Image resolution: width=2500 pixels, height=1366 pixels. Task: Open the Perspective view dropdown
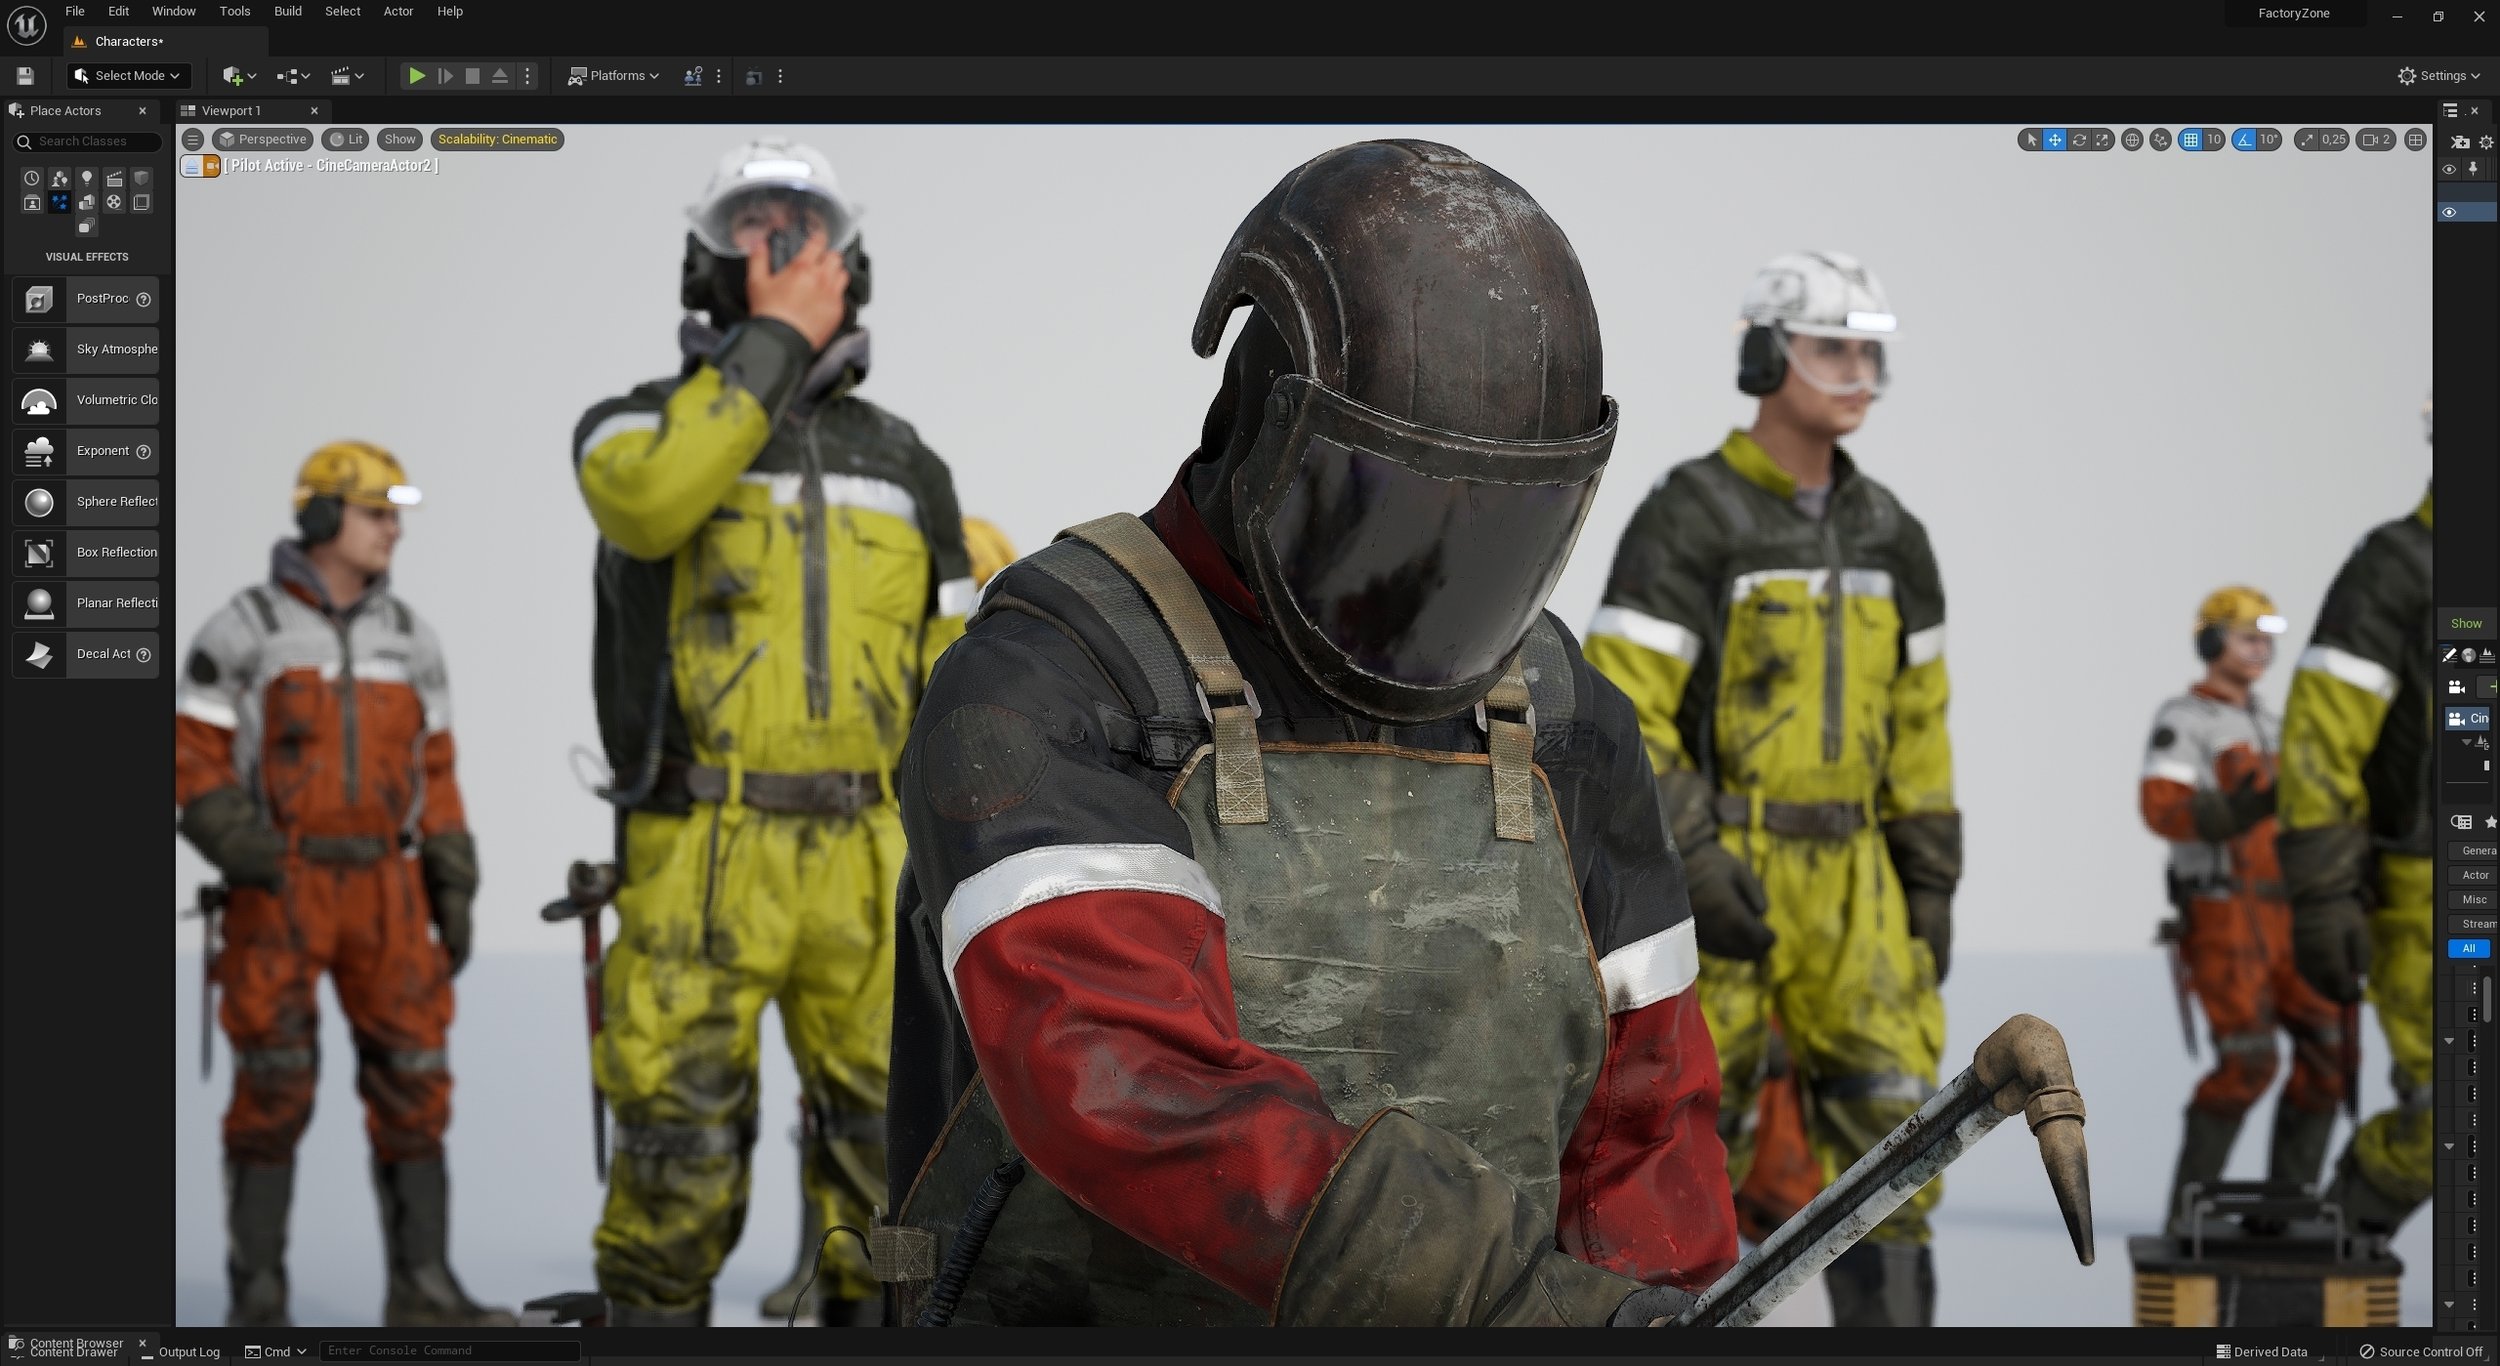coord(263,139)
